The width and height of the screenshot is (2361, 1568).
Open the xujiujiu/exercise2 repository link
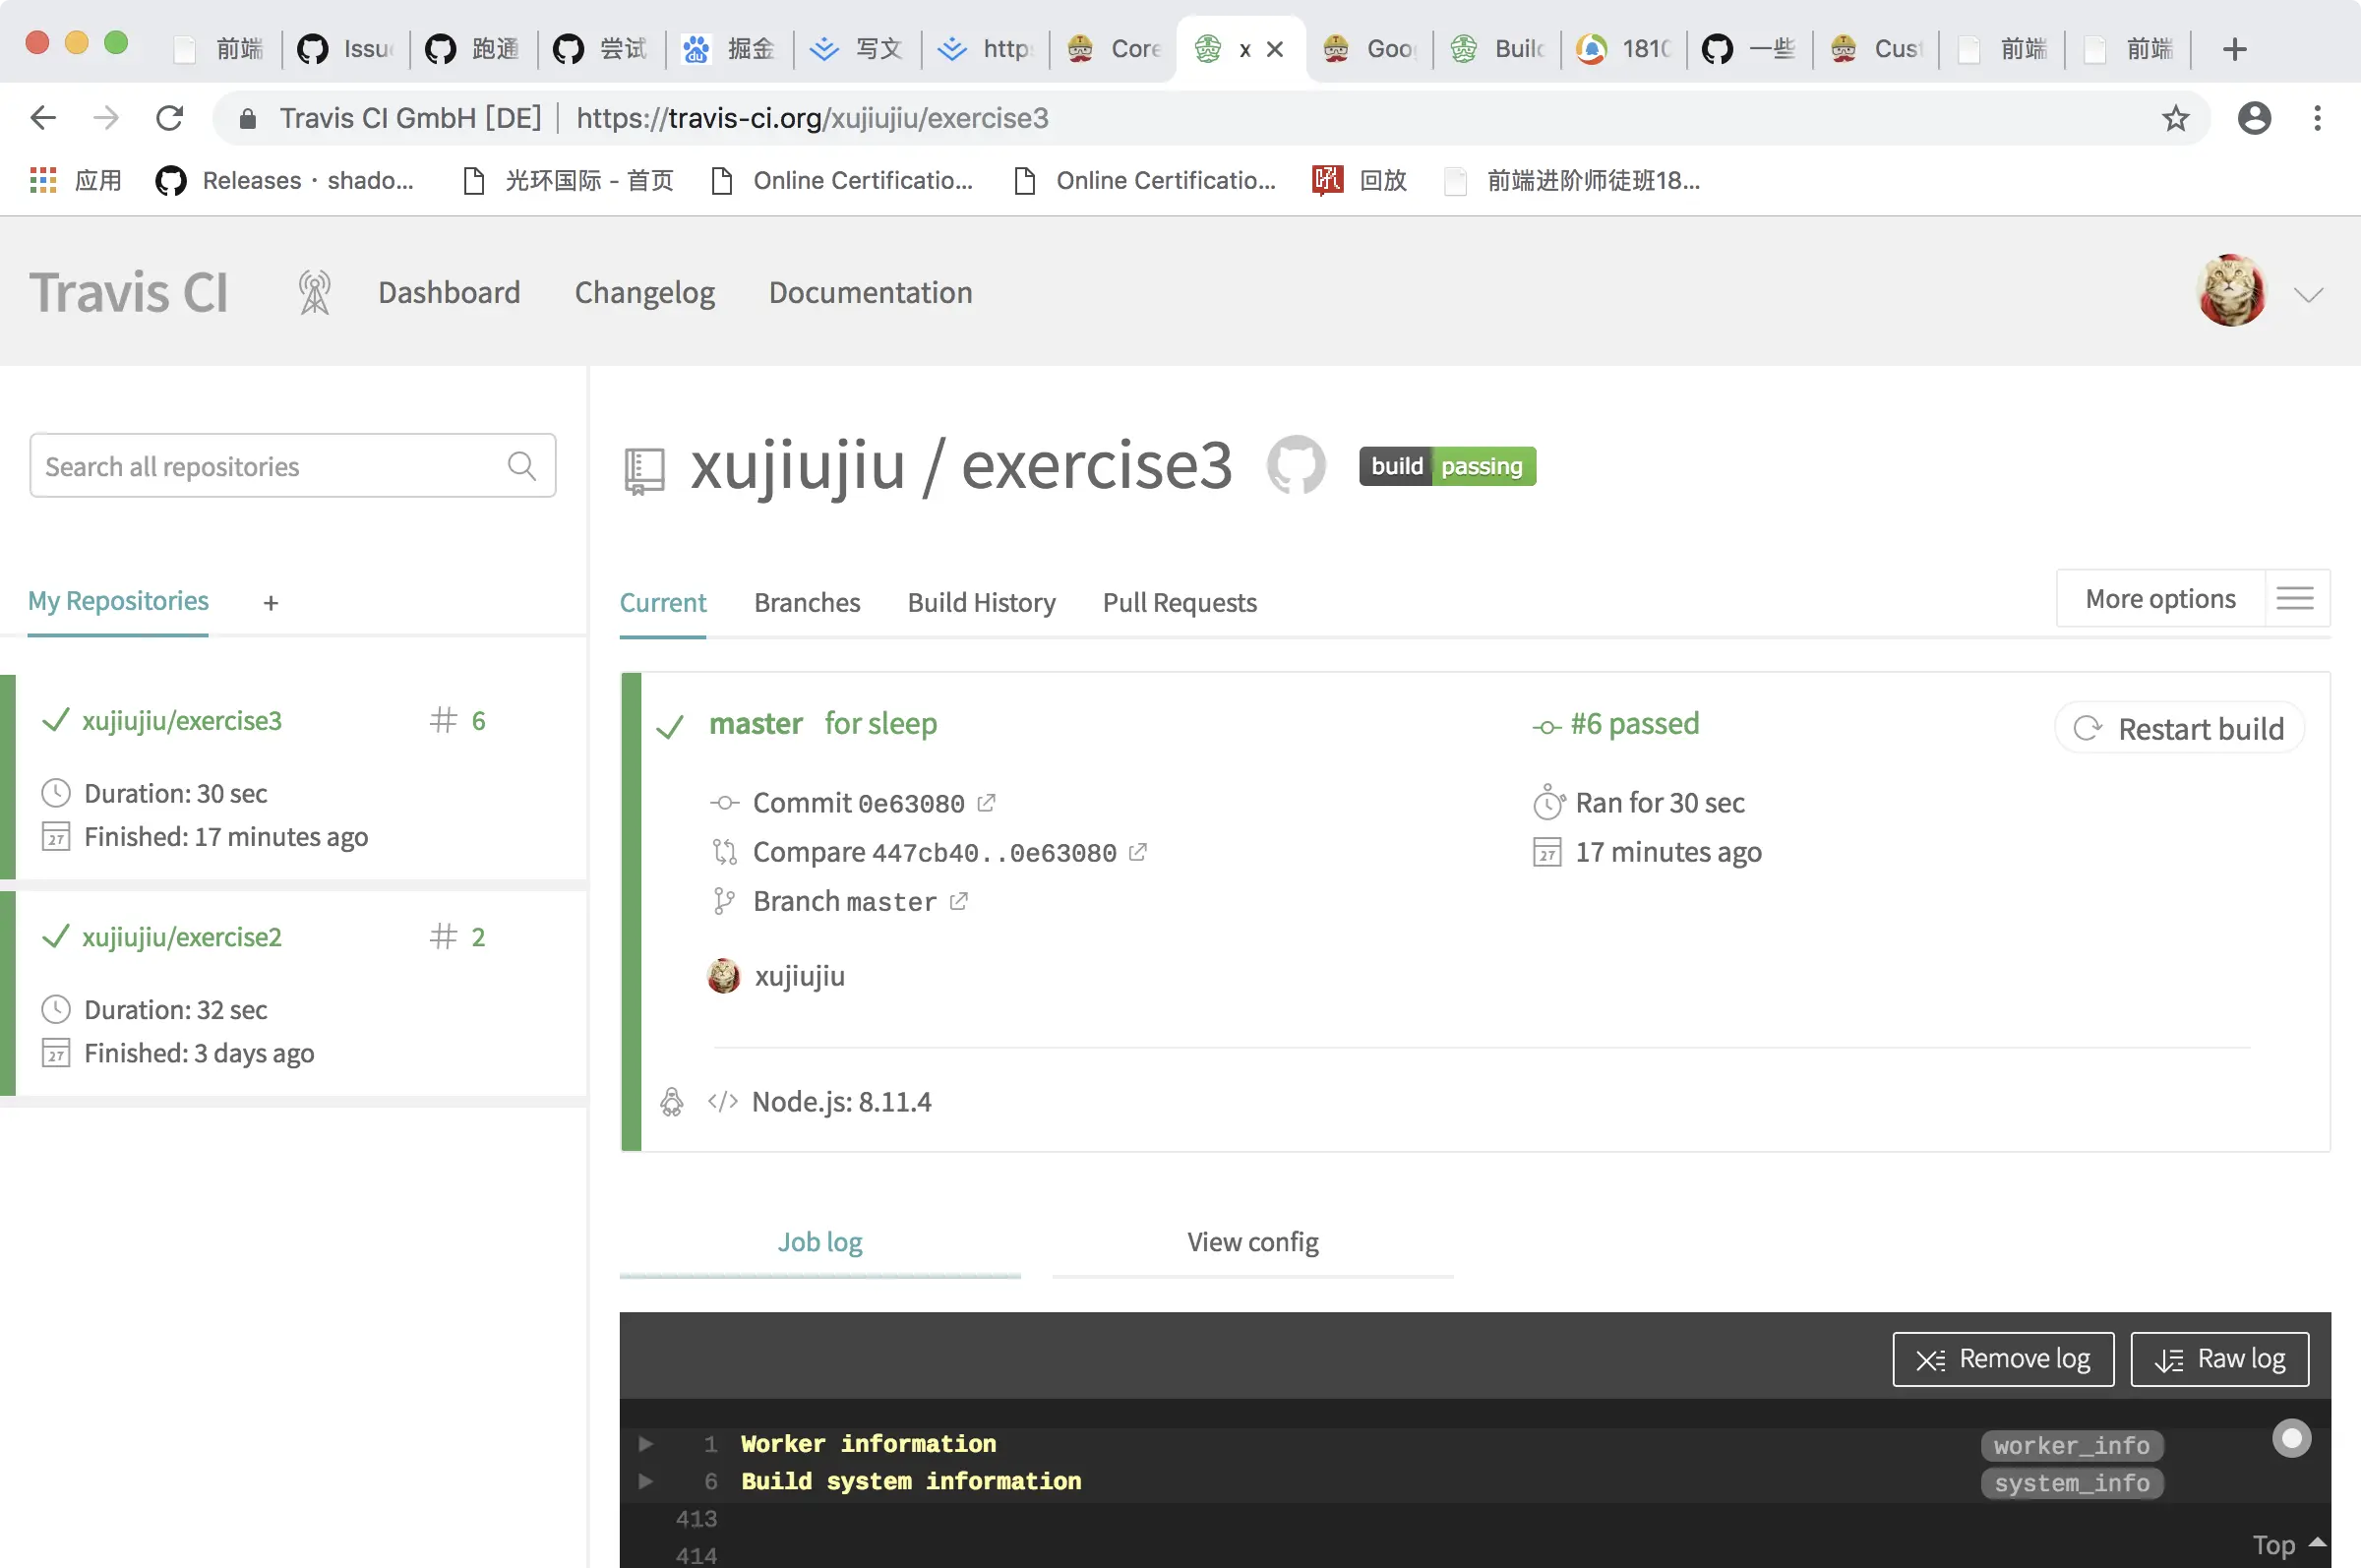(x=182, y=937)
